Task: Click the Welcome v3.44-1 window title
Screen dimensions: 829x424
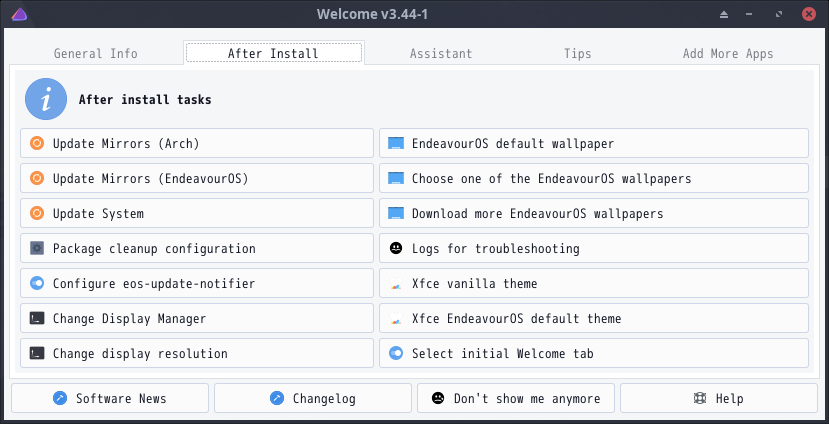Action: pos(372,14)
